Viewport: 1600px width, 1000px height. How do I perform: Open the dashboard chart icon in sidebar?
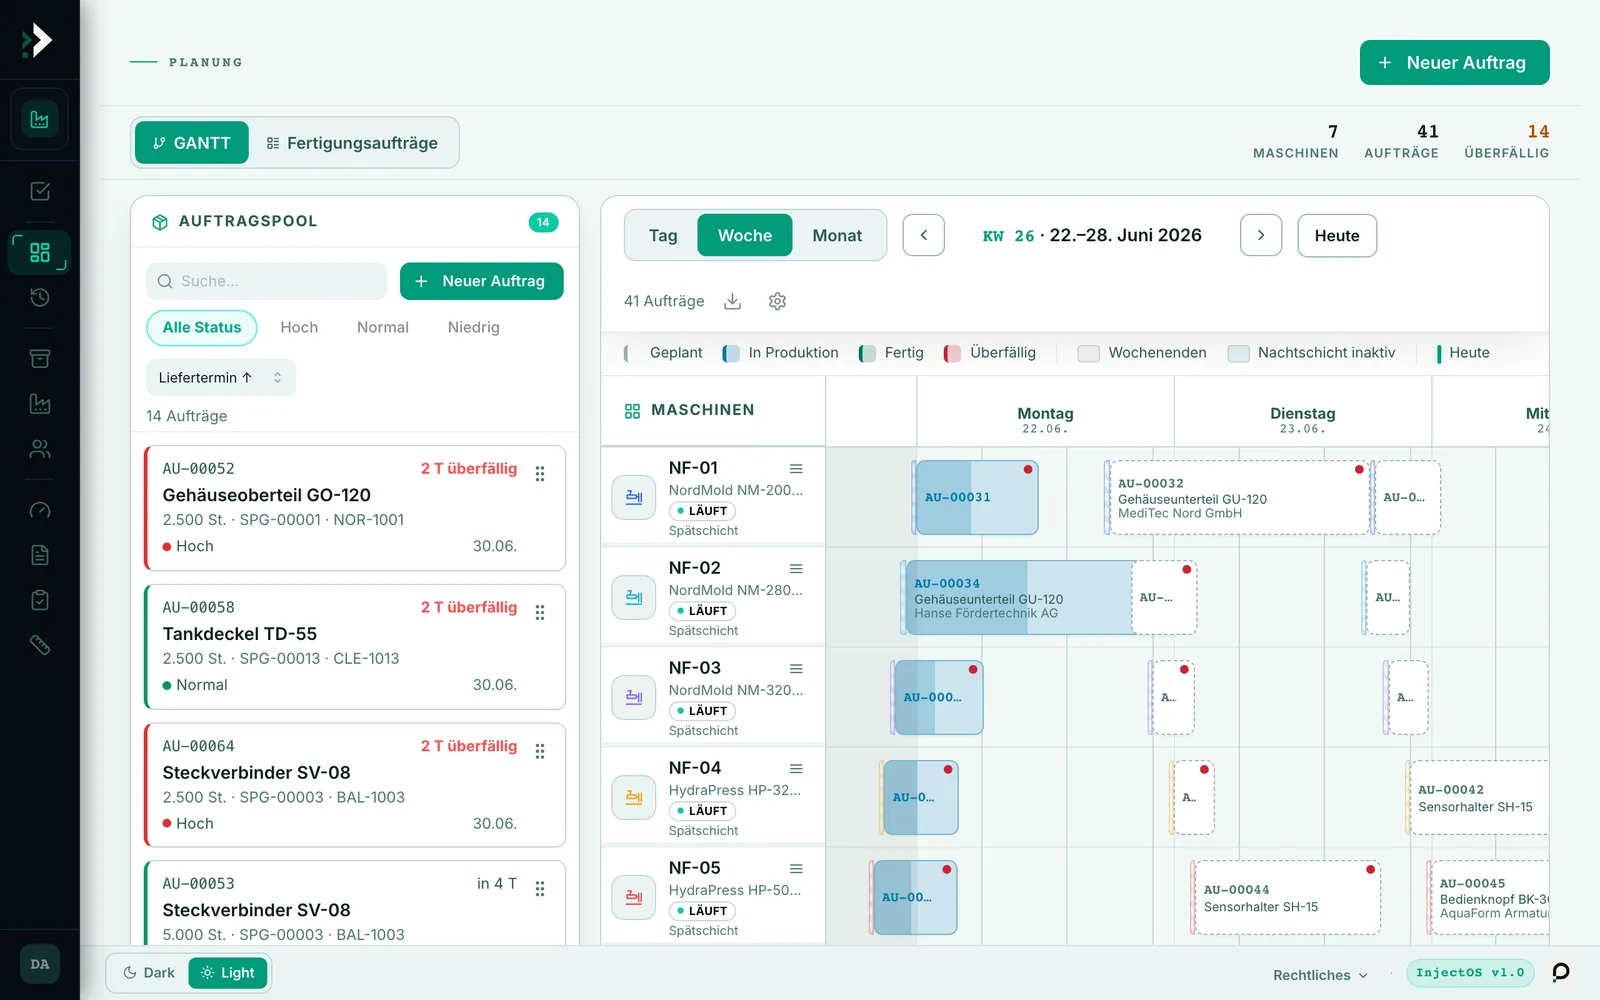pyautogui.click(x=40, y=120)
